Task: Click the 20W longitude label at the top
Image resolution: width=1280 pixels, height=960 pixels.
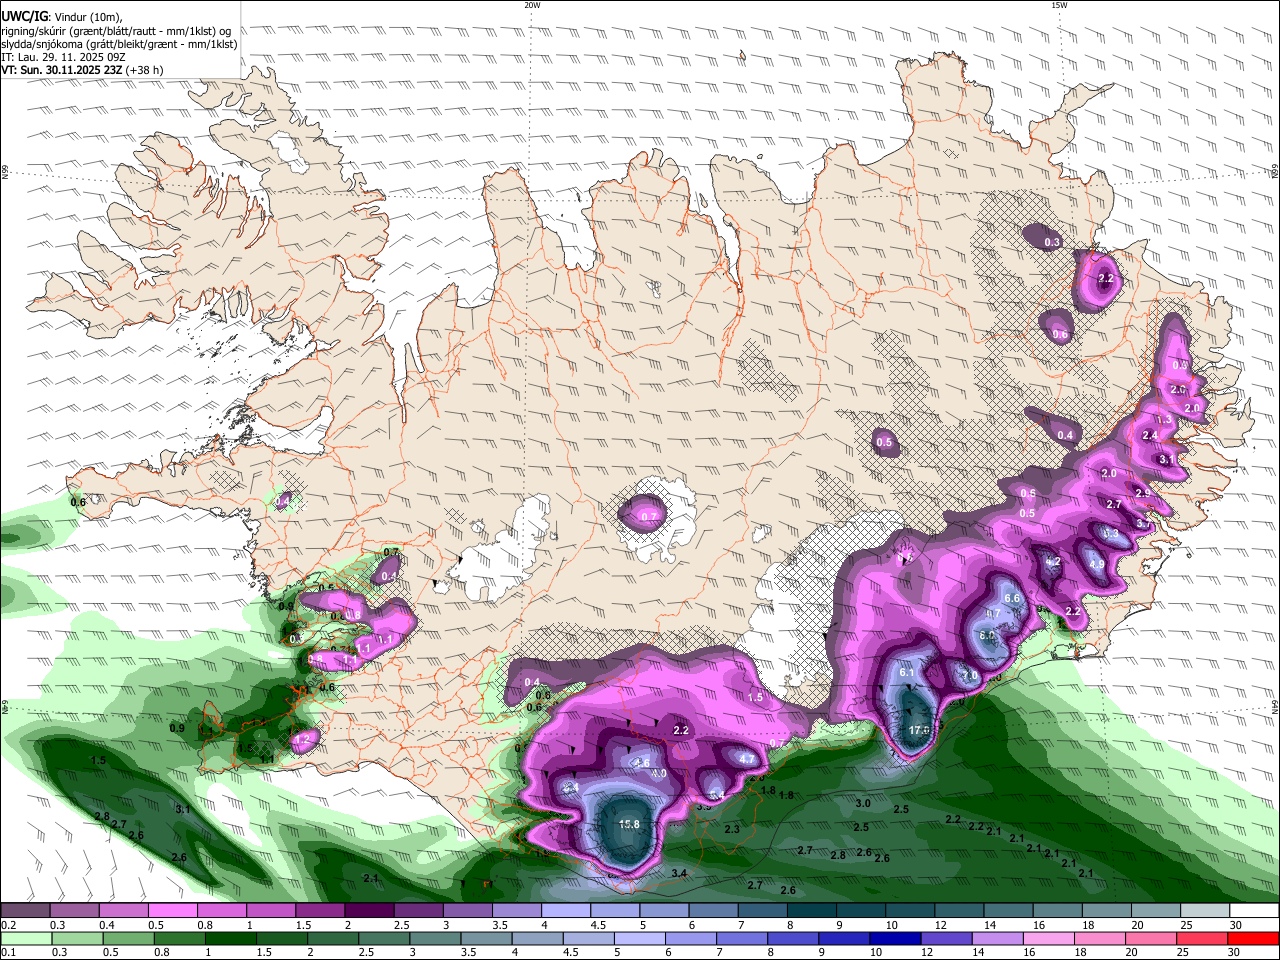Action: coord(533,5)
